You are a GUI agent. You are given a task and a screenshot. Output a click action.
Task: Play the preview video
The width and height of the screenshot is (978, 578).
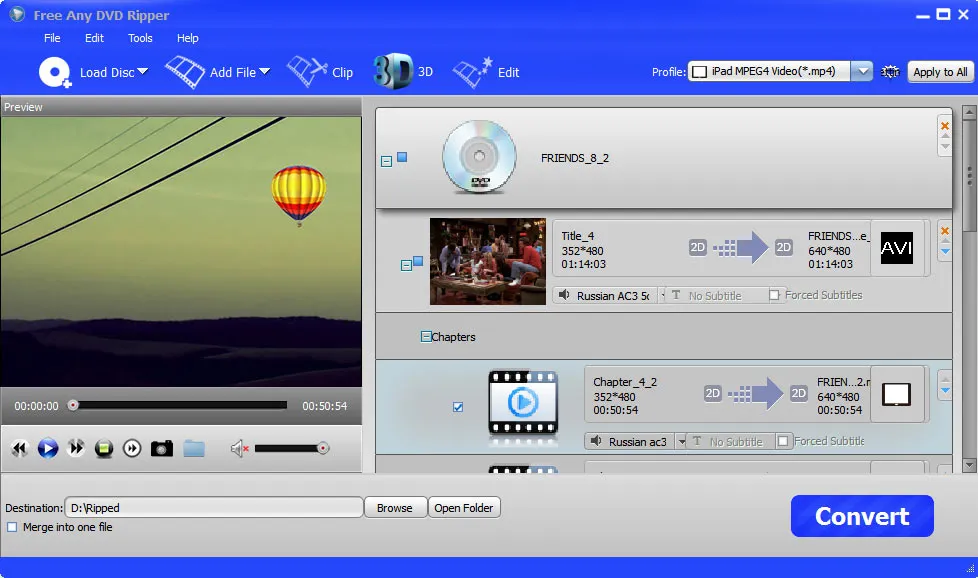pyautogui.click(x=47, y=448)
